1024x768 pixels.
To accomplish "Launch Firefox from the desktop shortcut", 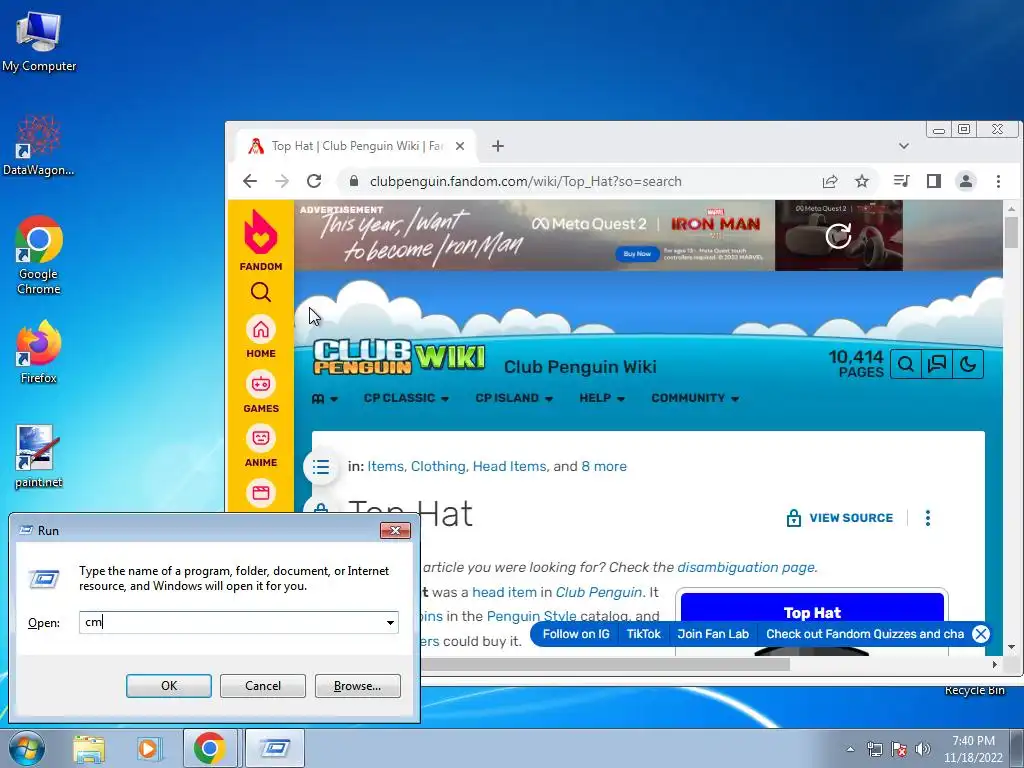I will tap(39, 352).
